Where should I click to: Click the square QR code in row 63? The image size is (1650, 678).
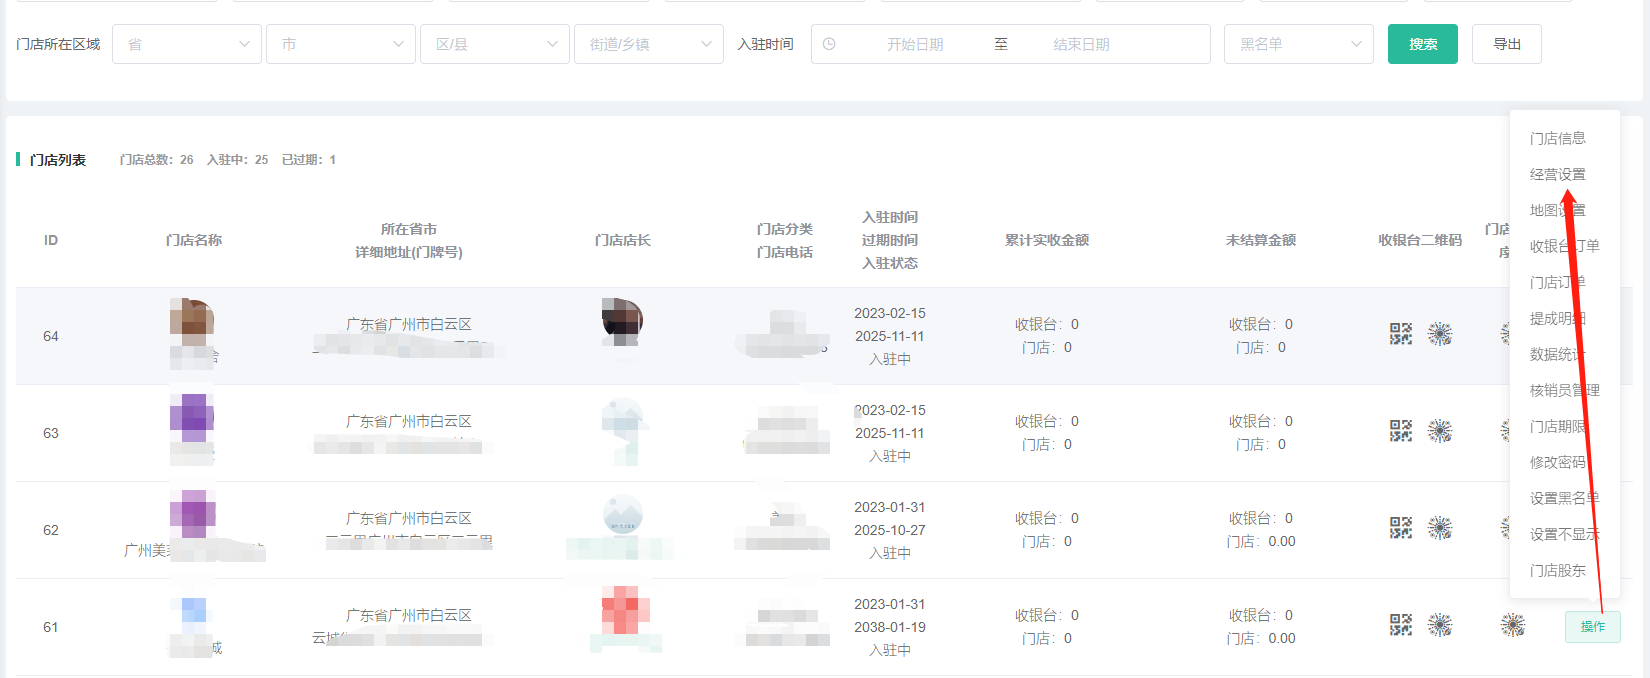tap(1400, 431)
